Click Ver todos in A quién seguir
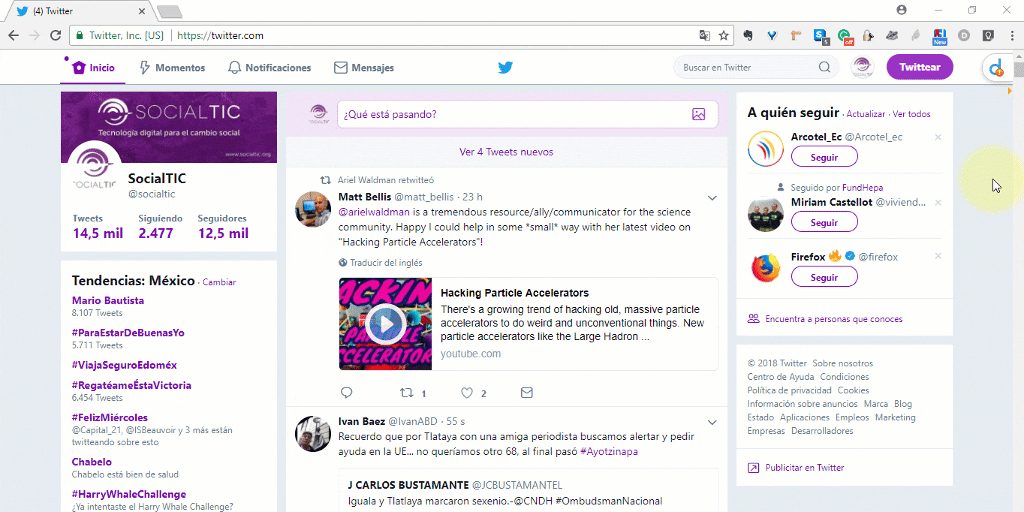 coord(912,114)
